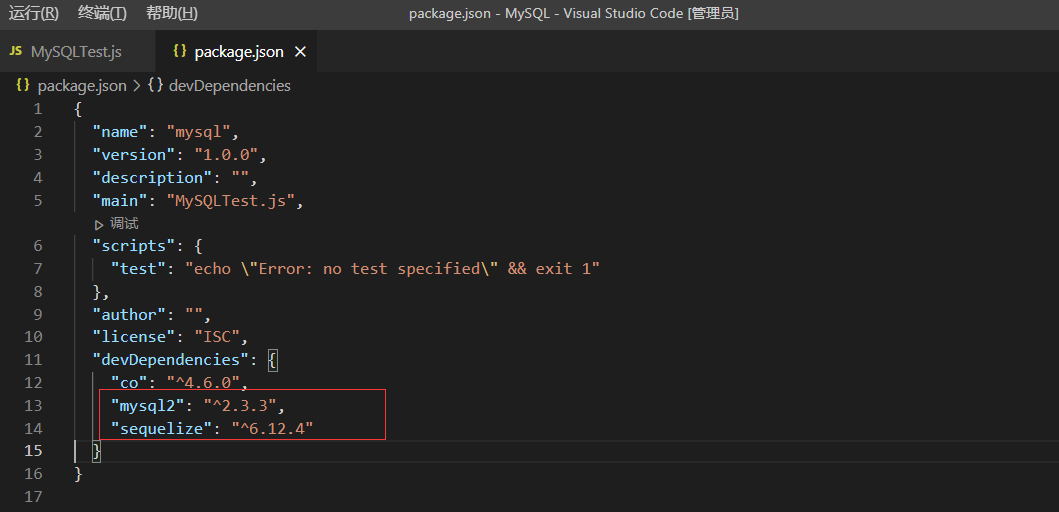The height and width of the screenshot is (512, 1059).
Task: Click the "description" key
Action: tap(153, 178)
